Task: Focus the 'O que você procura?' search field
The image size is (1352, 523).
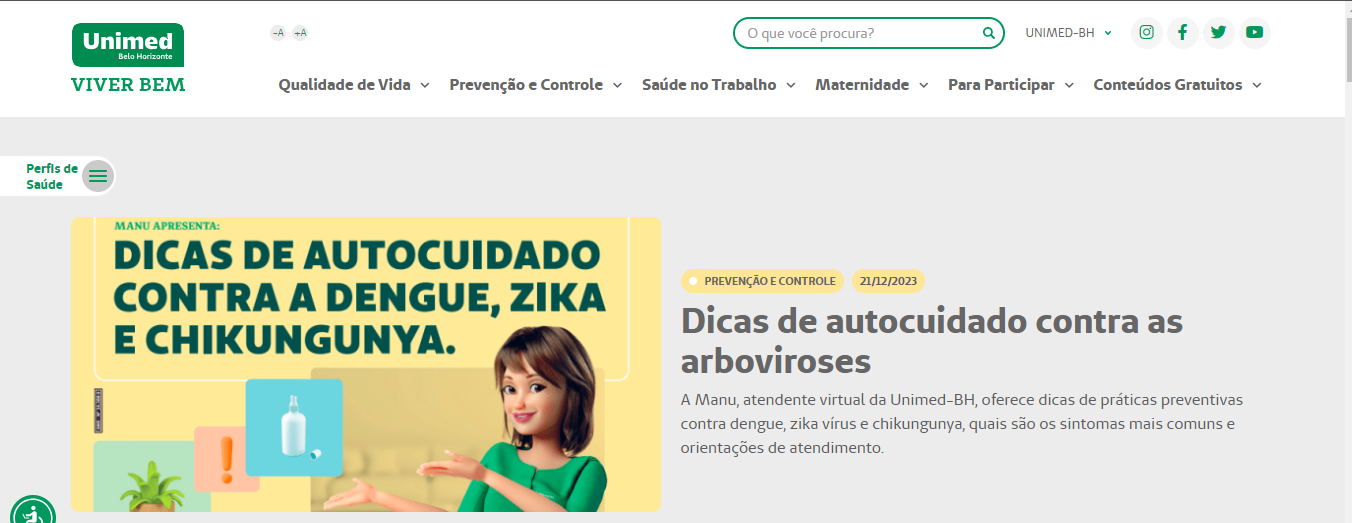Action: [x=861, y=33]
